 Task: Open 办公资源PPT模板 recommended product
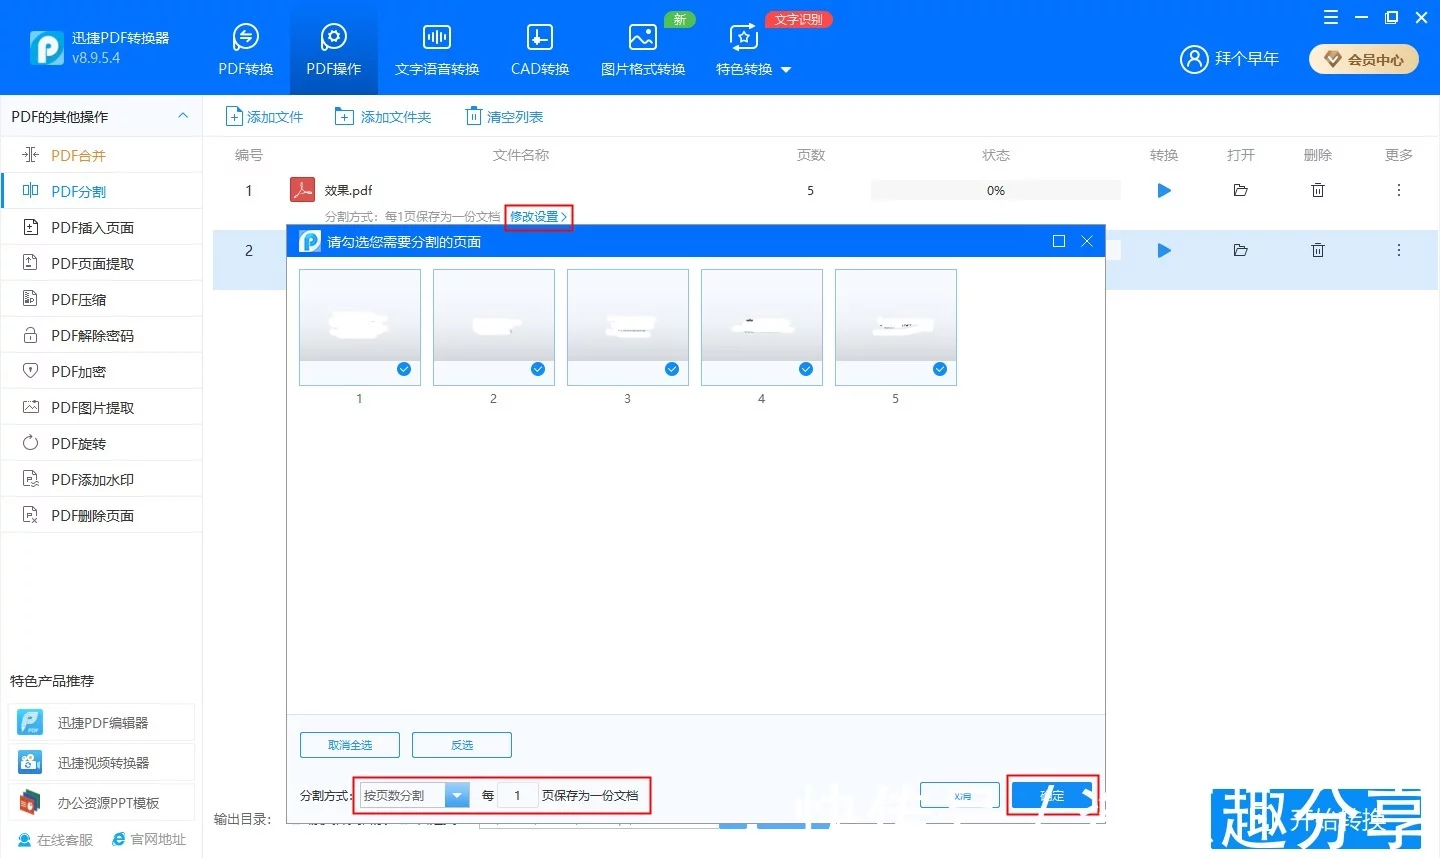tap(101, 803)
